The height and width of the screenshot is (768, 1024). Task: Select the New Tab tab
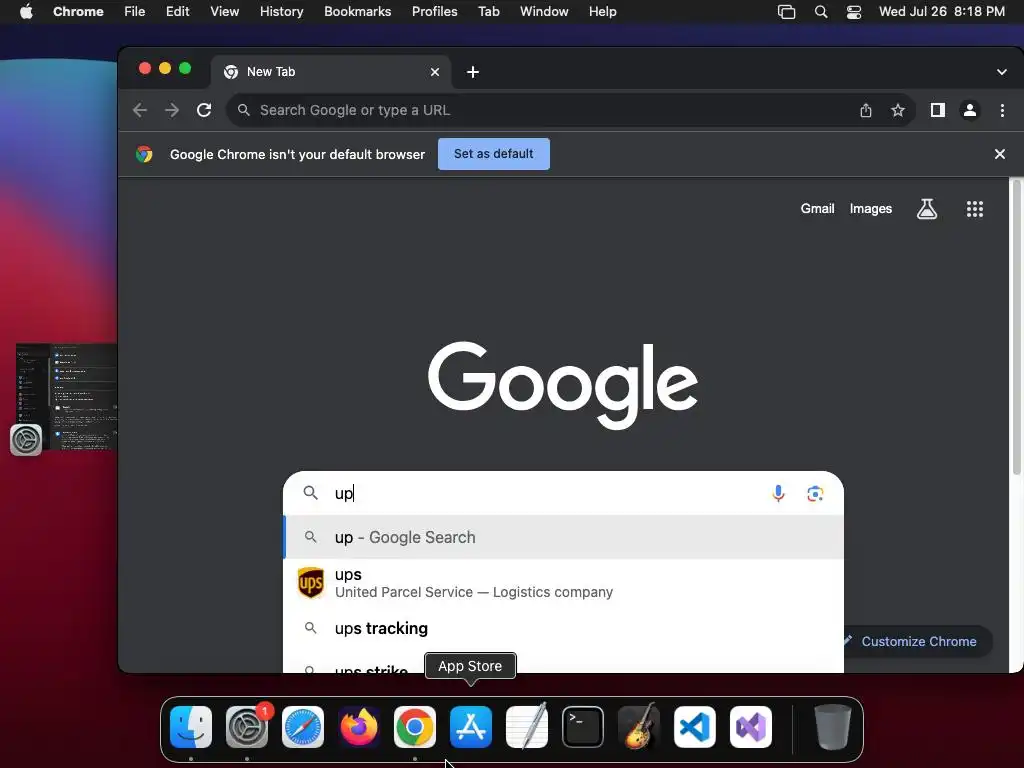[332, 72]
